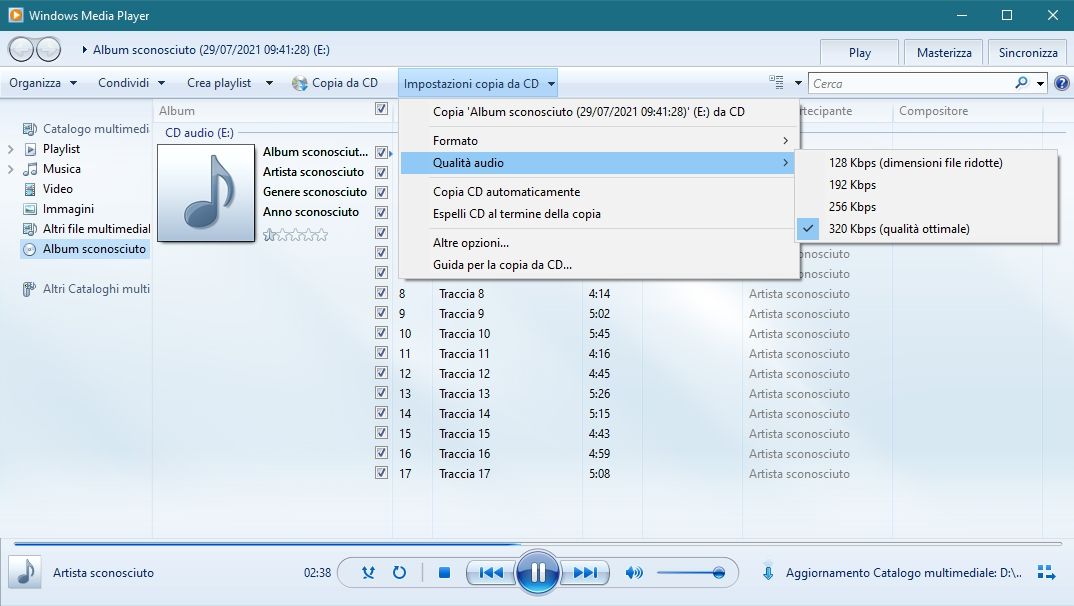Click the playback seek bar
This screenshot has height=606, width=1074.
[x=538, y=544]
